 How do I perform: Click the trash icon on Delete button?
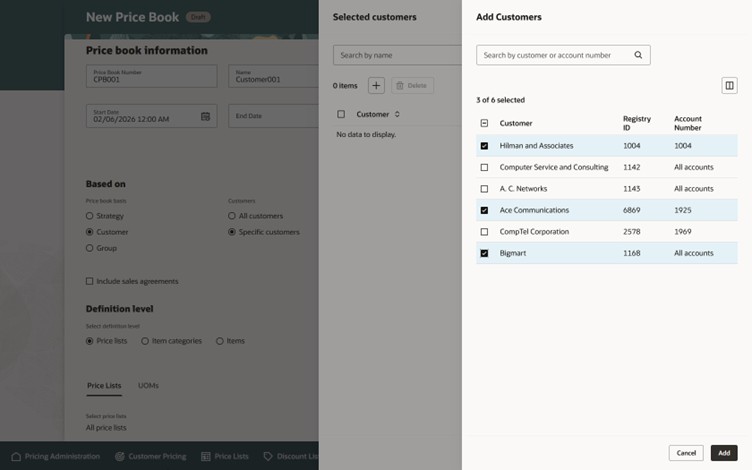(400, 85)
